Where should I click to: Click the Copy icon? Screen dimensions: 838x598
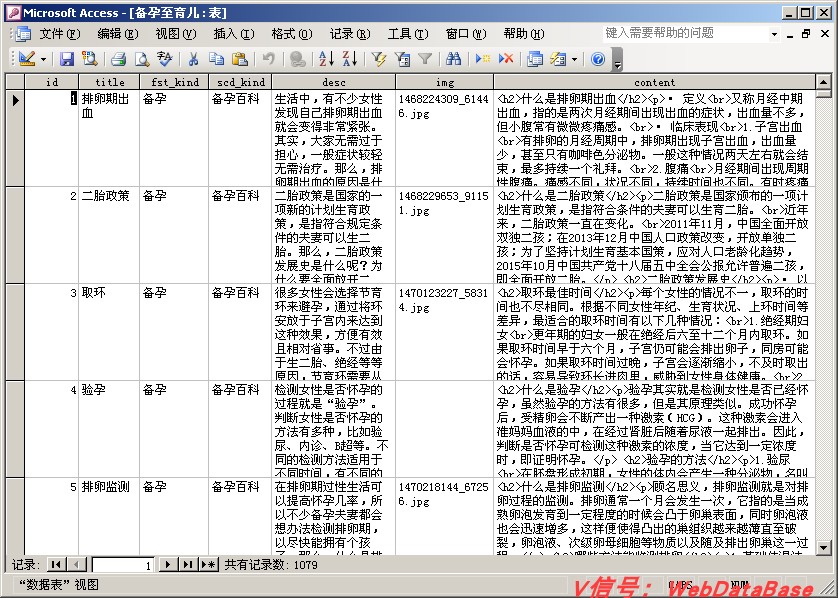click(216, 59)
